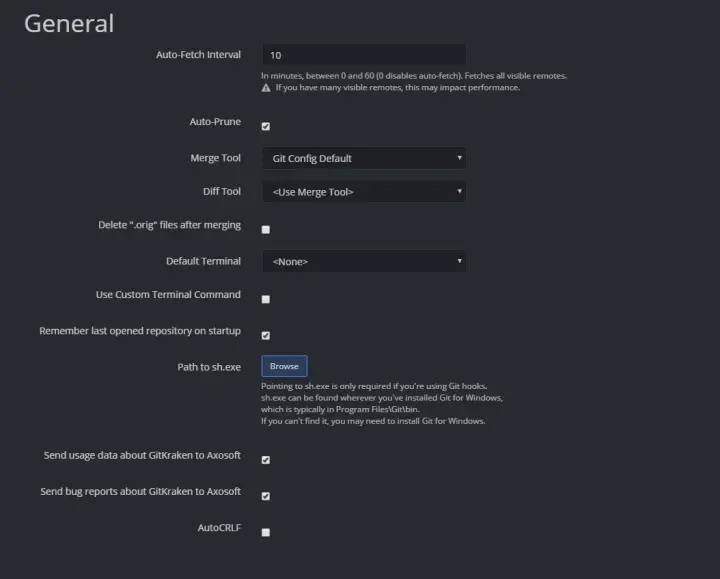
Task: Enable Delete ".orig" files after merging
Action: (266, 230)
